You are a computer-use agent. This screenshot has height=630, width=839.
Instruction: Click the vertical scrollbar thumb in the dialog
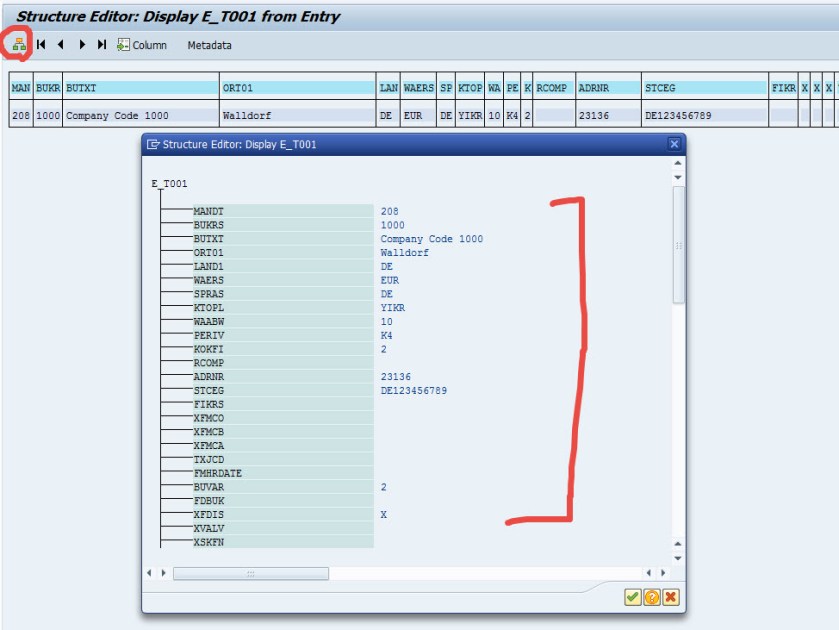[678, 245]
